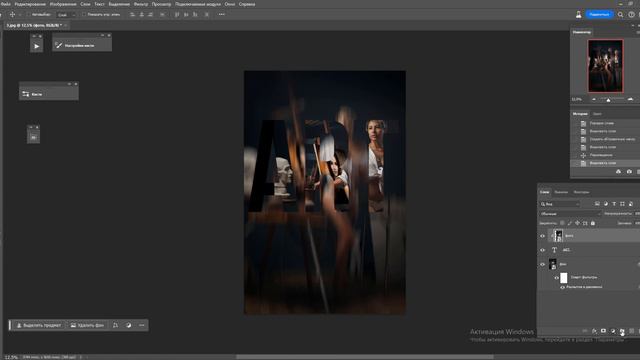Click transform icon in contextual task bar

pos(116,325)
